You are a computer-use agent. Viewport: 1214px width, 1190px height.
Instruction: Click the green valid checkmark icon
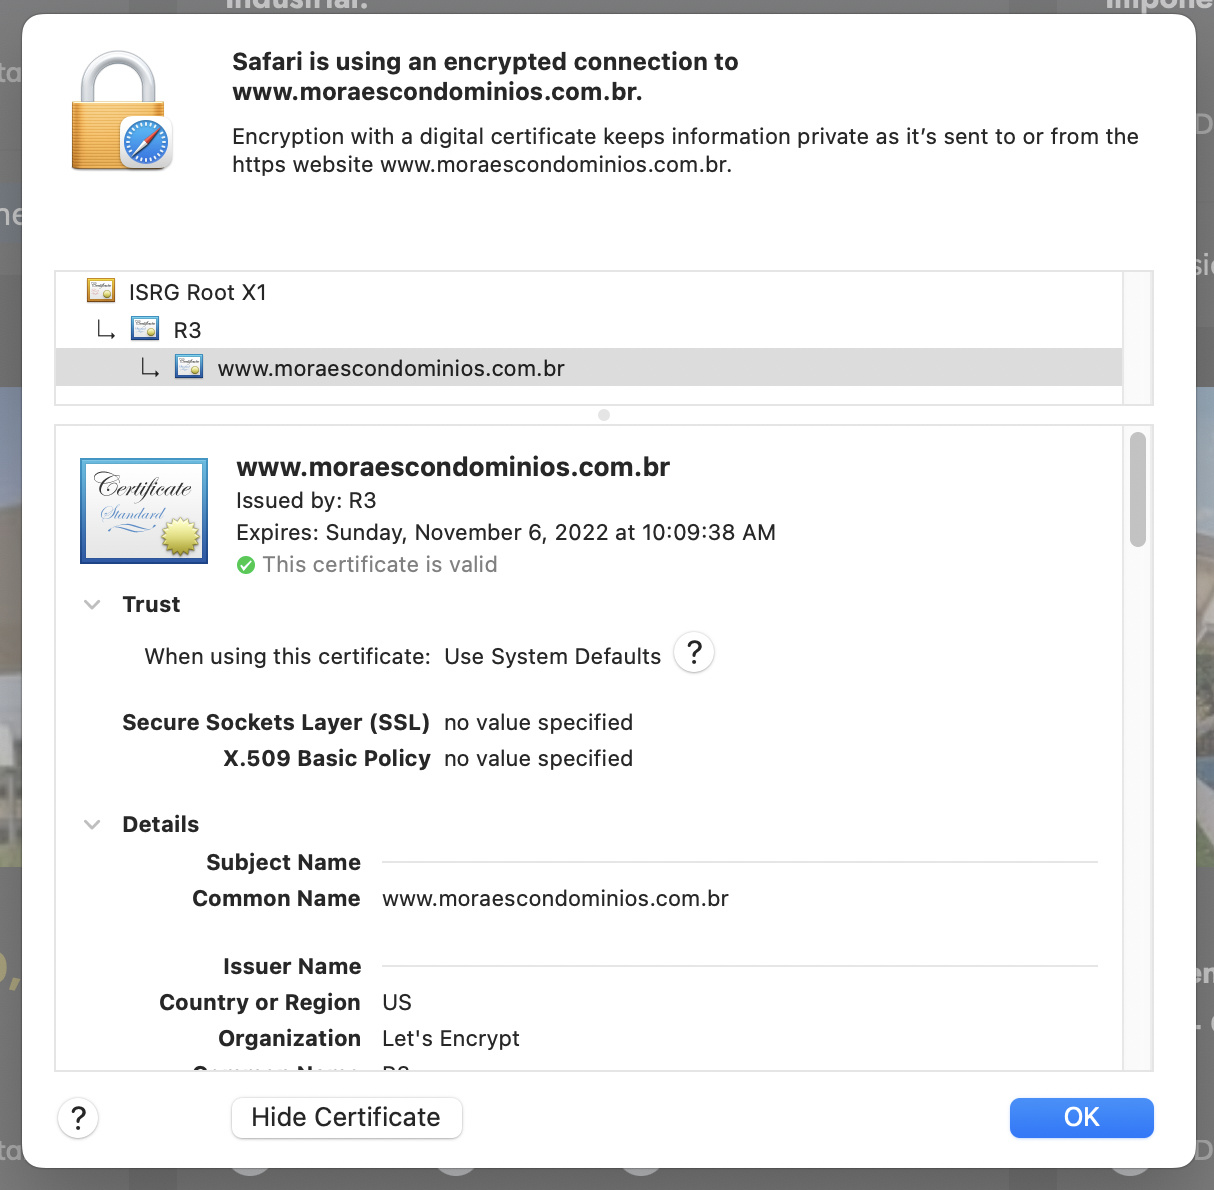coord(246,565)
